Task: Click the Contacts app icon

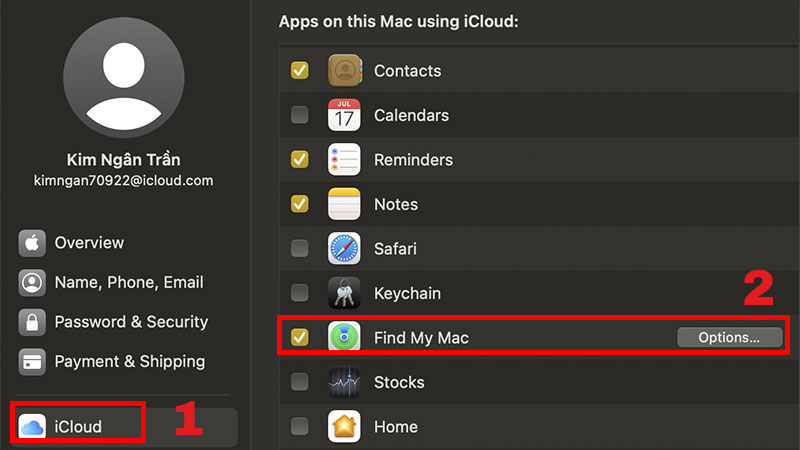Action: tap(345, 71)
